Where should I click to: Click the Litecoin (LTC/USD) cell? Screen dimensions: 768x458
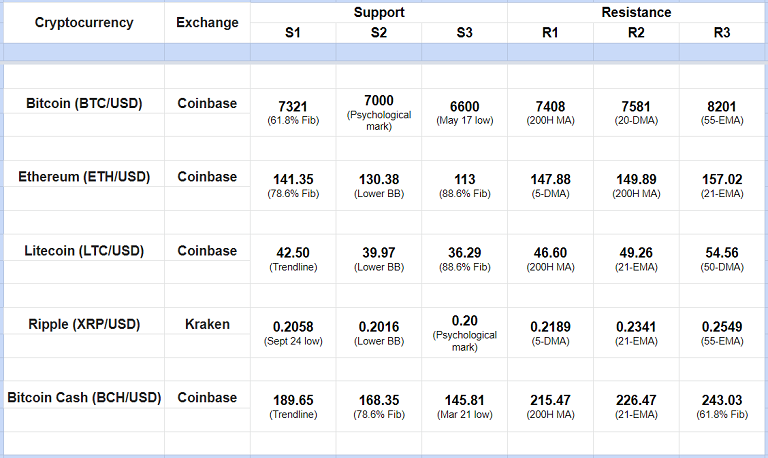(84, 251)
